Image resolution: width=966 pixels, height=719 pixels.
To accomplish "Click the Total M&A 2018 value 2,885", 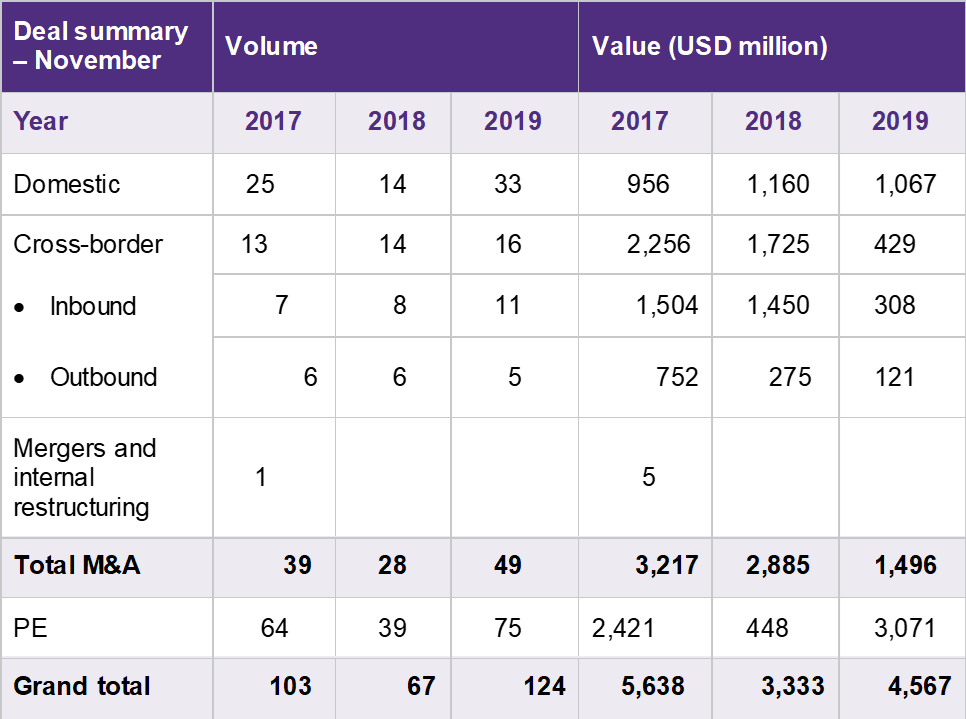I will [x=784, y=565].
